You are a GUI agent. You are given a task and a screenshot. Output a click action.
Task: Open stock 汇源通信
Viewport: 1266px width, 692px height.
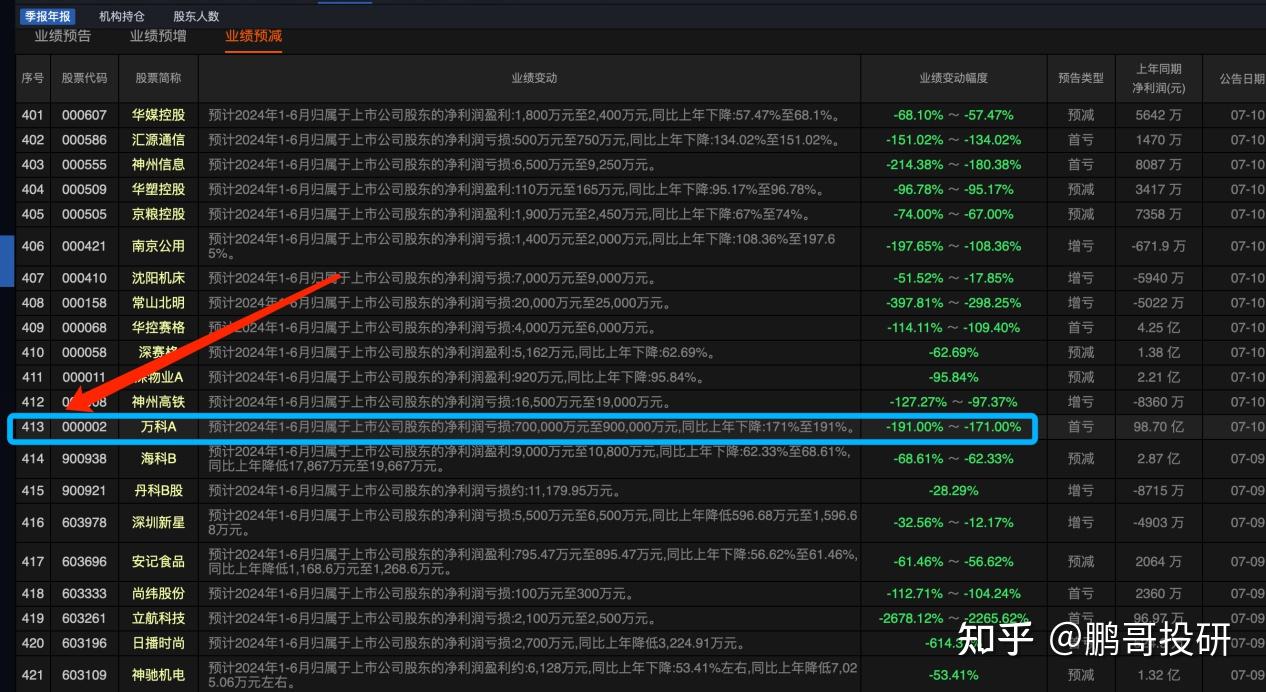158,140
